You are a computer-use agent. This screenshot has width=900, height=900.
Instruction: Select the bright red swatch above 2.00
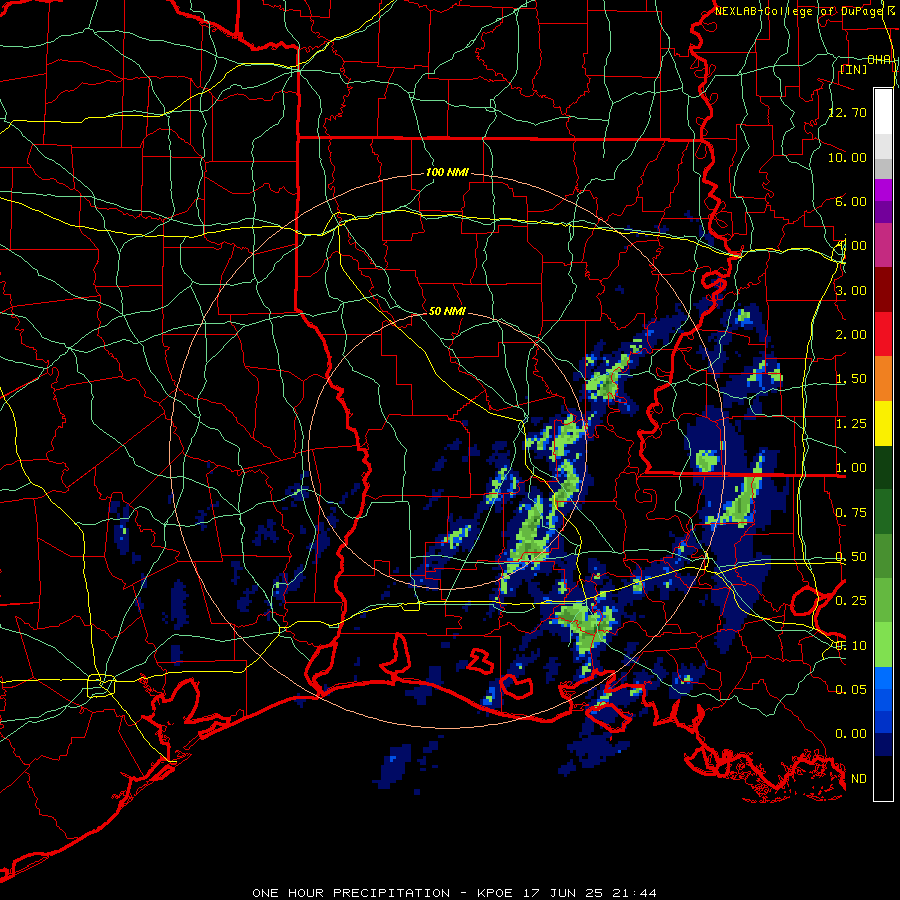pos(883,334)
